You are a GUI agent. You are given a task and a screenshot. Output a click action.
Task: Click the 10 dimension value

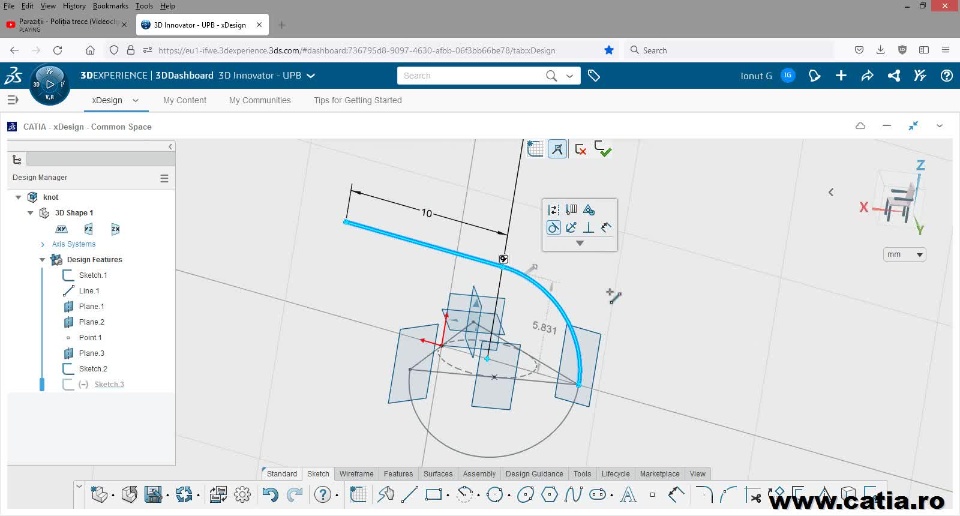coord(427,213)
